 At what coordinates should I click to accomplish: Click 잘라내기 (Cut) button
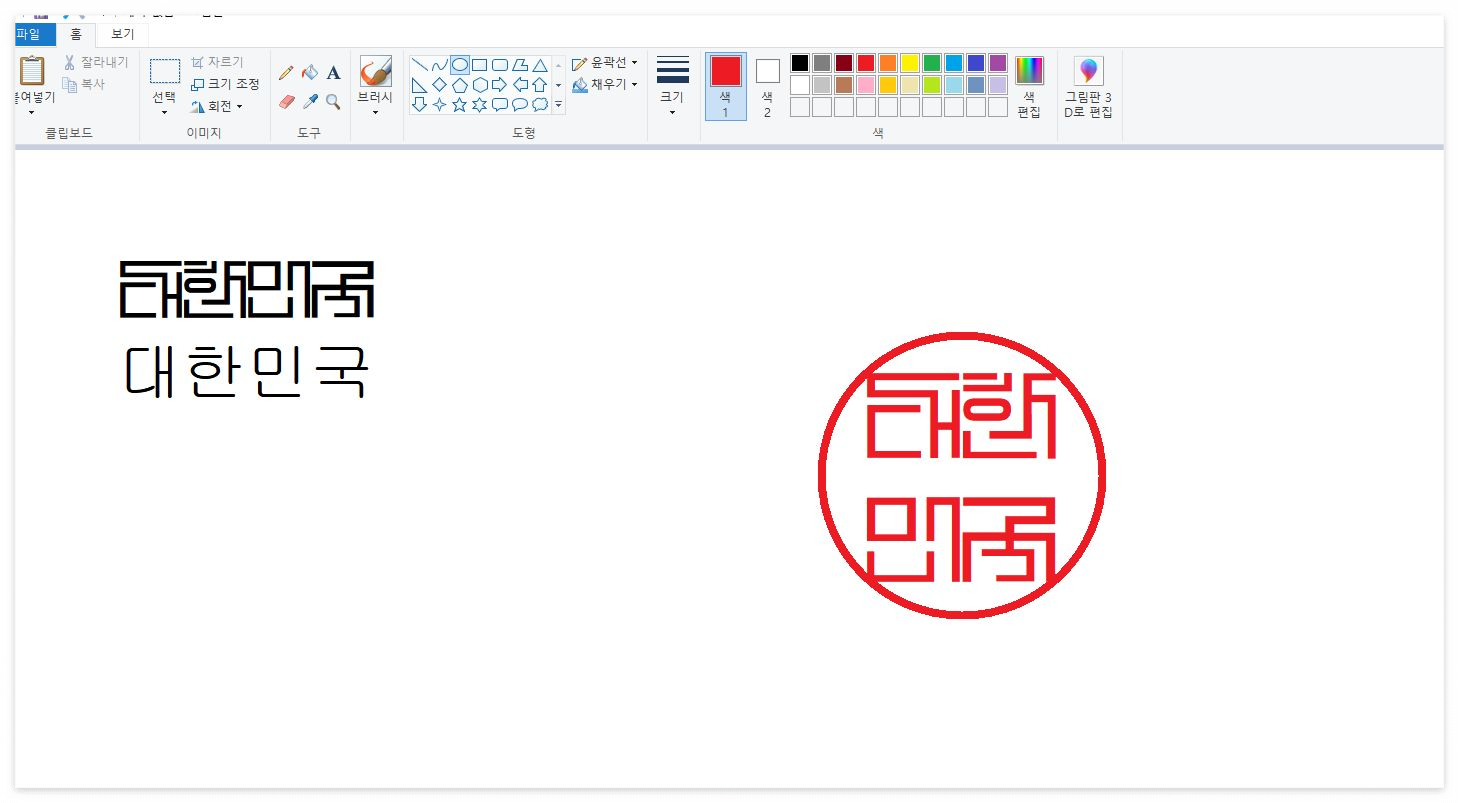96,62
